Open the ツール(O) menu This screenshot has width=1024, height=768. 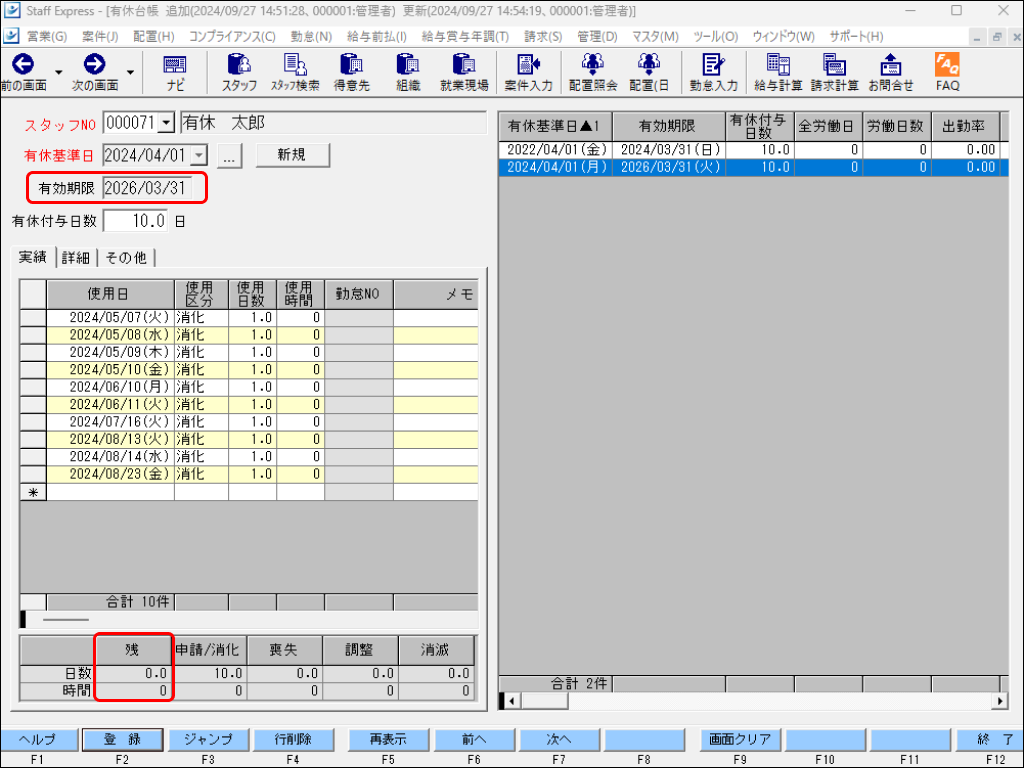click(x=715, y=37)
